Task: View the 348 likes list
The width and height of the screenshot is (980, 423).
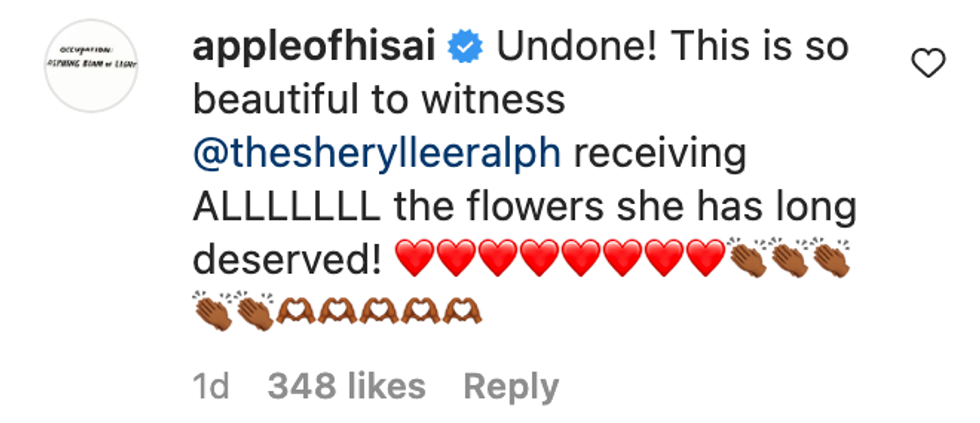Action: tap(347, 386)
